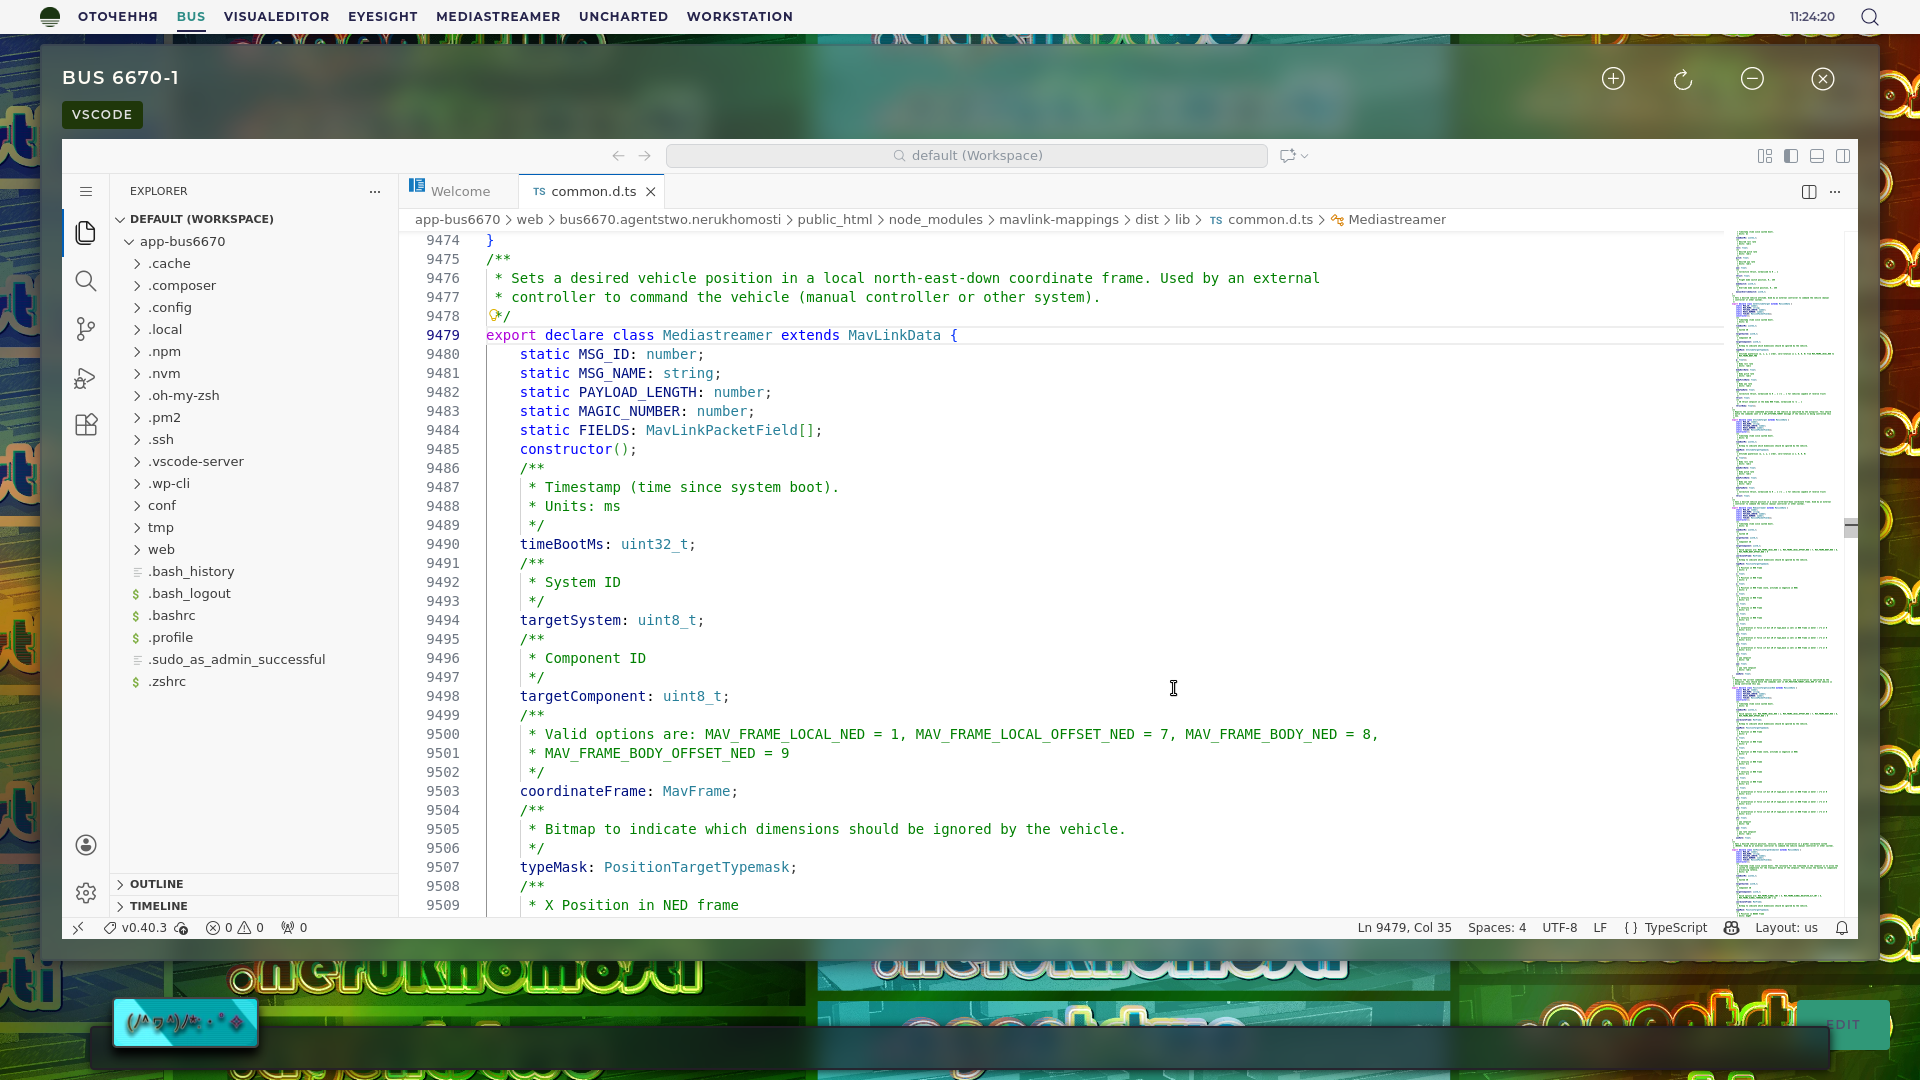The height and width of the screenshot is (1080, 1920).
Task: Open the Manage gear icon
Action: (86, 892)
